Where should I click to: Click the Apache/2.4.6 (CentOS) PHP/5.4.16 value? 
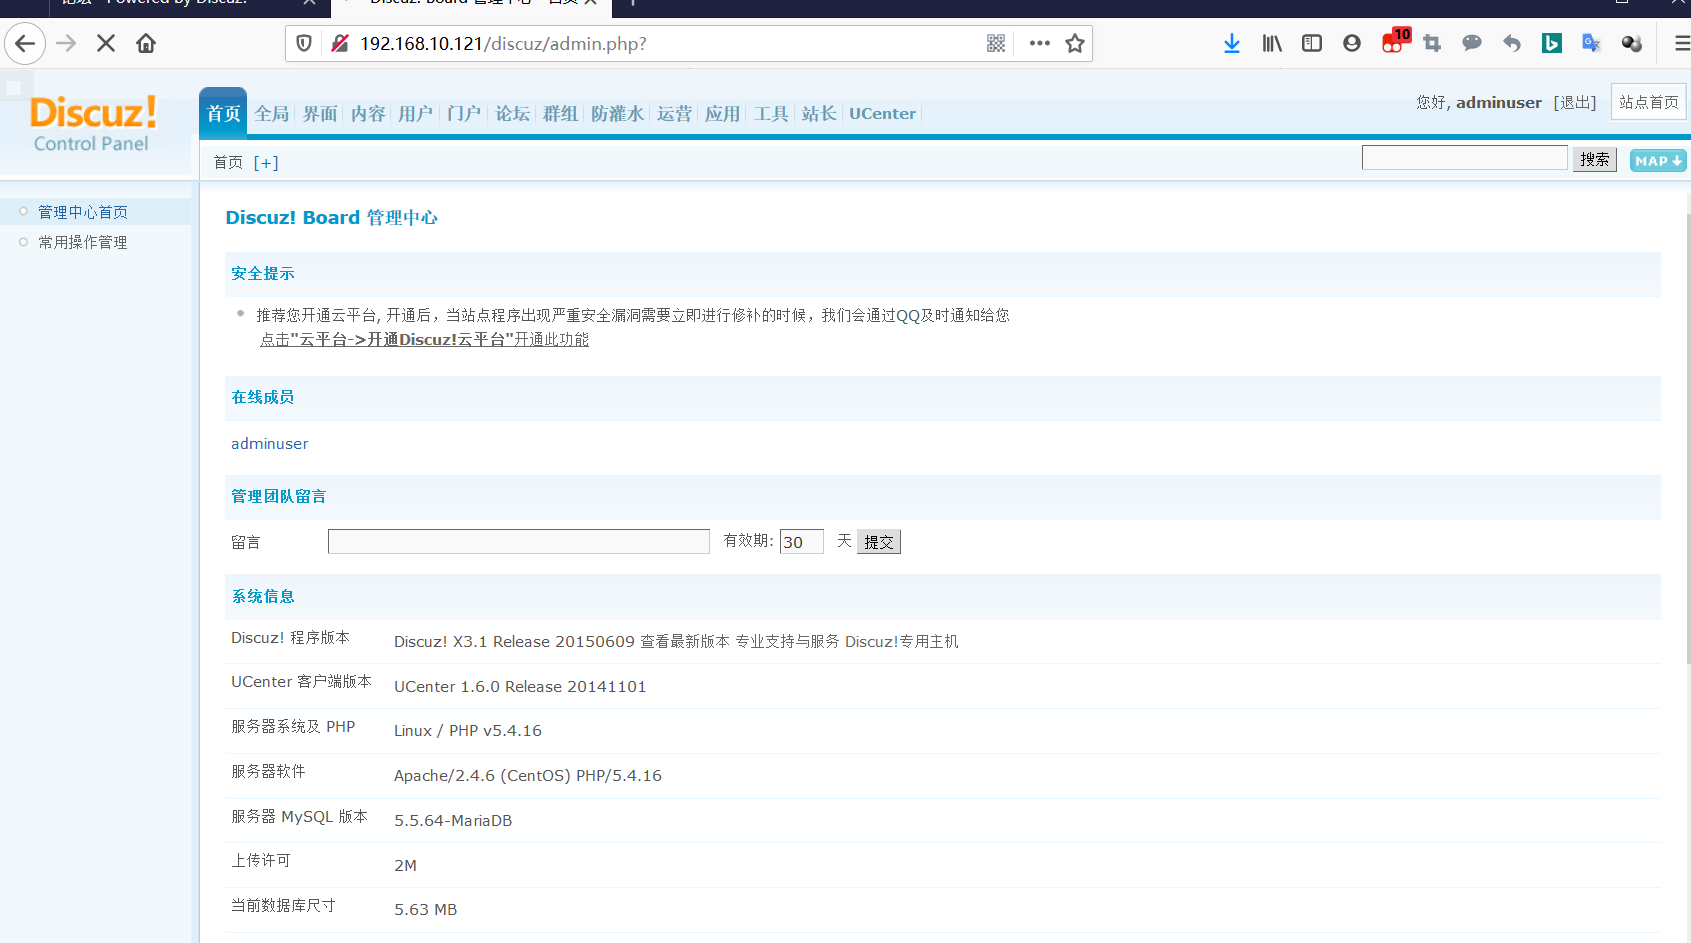click(528, 776)
